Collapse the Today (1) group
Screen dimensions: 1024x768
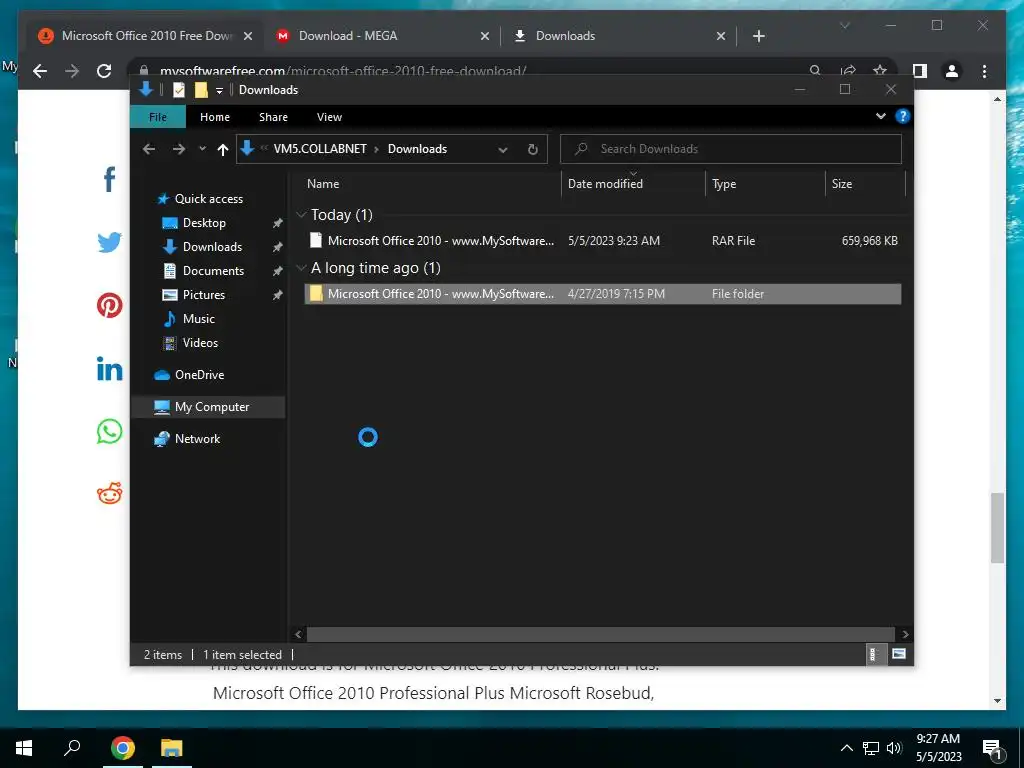pyautogui.click(x=301, y=214)
